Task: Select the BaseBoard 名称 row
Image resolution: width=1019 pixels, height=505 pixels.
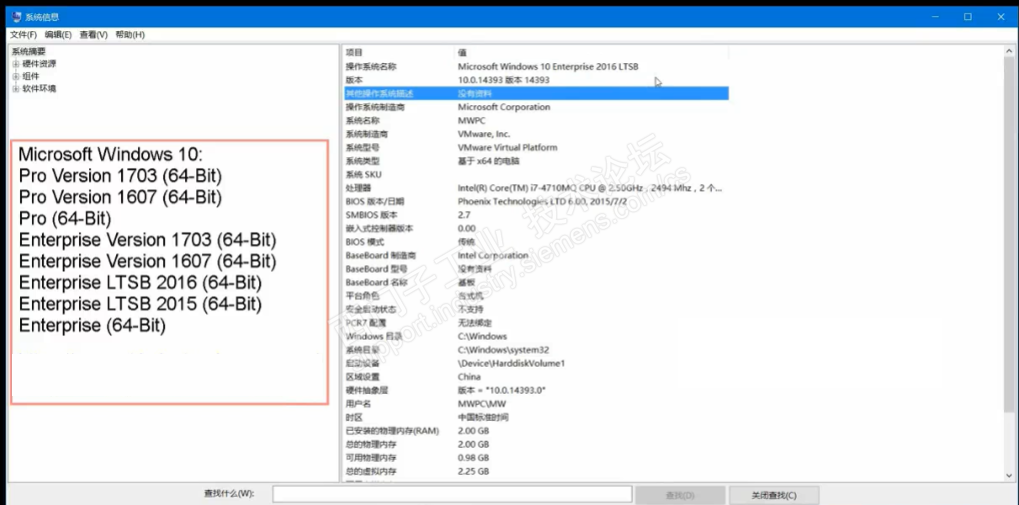Action: (535, 283)
